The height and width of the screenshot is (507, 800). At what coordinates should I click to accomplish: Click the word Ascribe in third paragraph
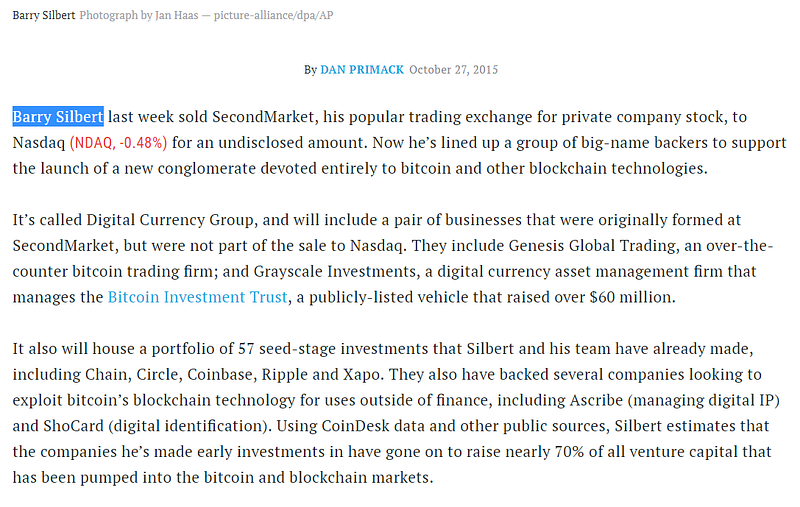point(596,400)
